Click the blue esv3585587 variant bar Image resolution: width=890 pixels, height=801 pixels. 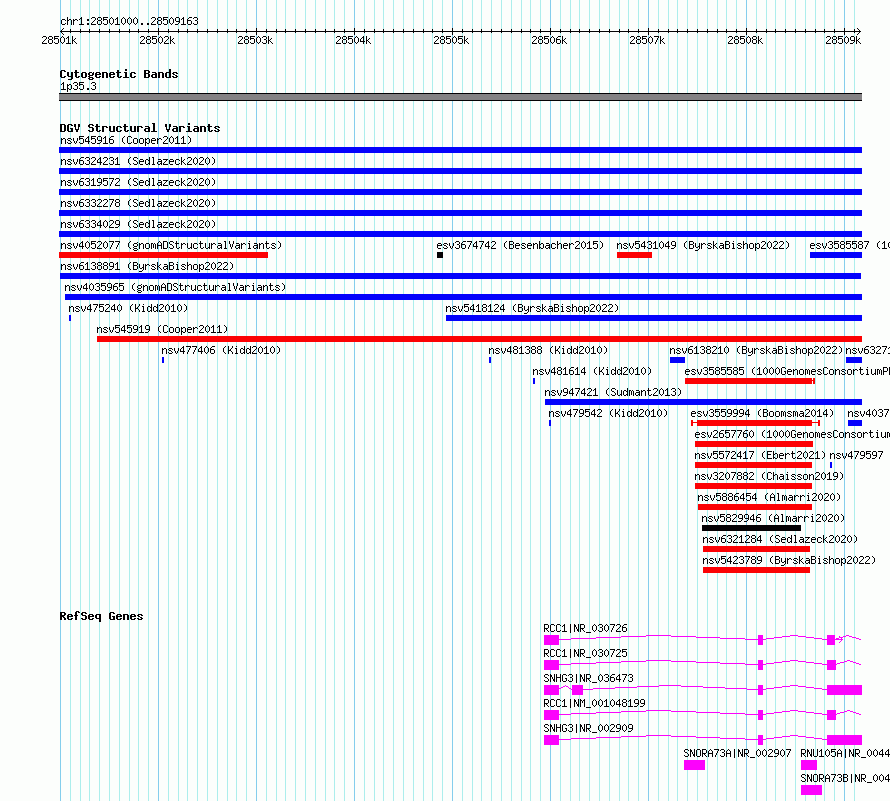[836, 255]
